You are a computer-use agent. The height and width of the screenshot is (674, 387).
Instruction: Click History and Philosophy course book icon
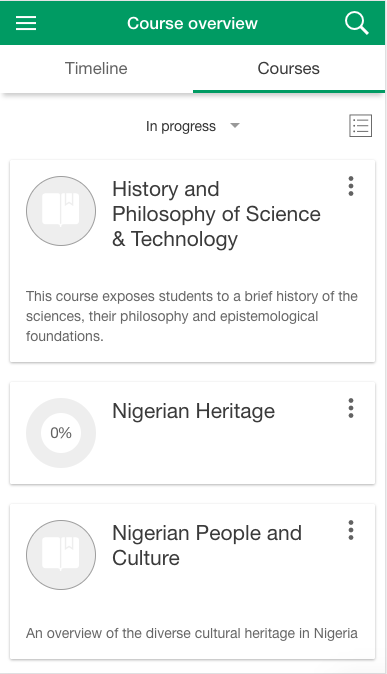tap(61, 211)
